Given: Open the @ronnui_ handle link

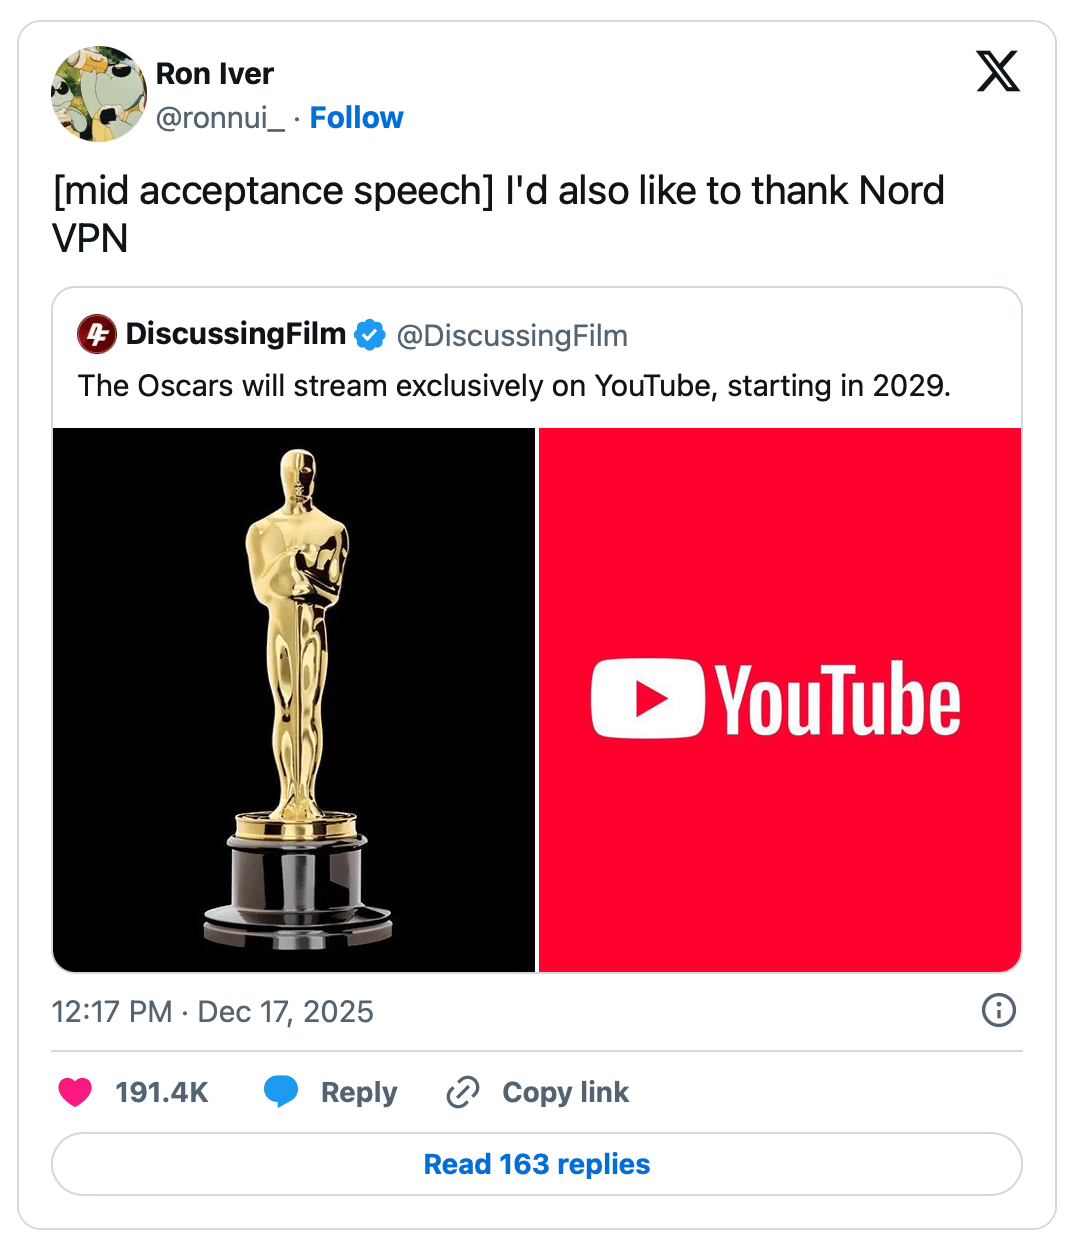Looking at the screenshot, I should click(220, 118).
